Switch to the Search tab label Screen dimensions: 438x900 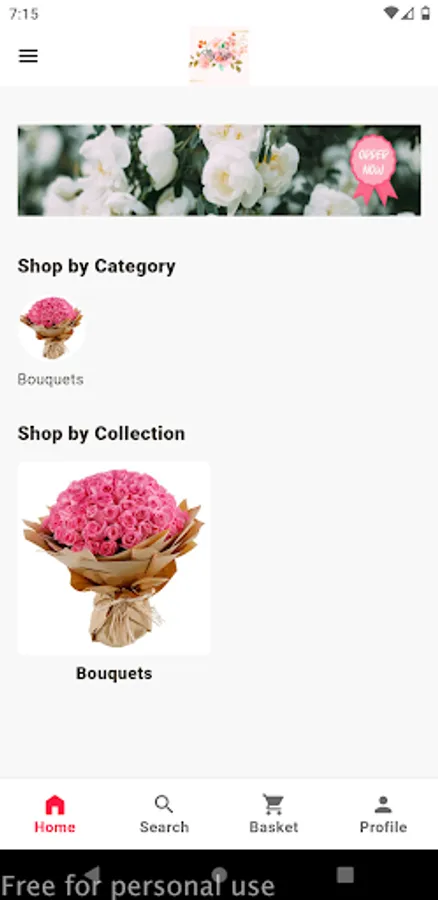point(164,827)
